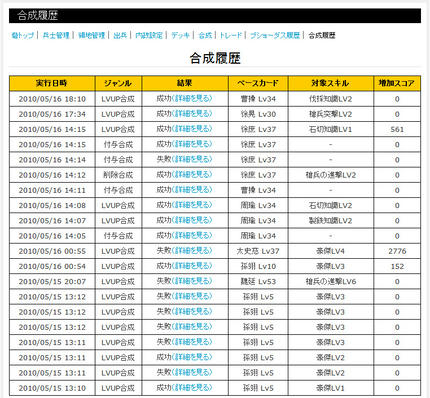Click the 豪傑LV1 skill cell
Viewport: 430px width, 398px height.
[x=331, y=388]
